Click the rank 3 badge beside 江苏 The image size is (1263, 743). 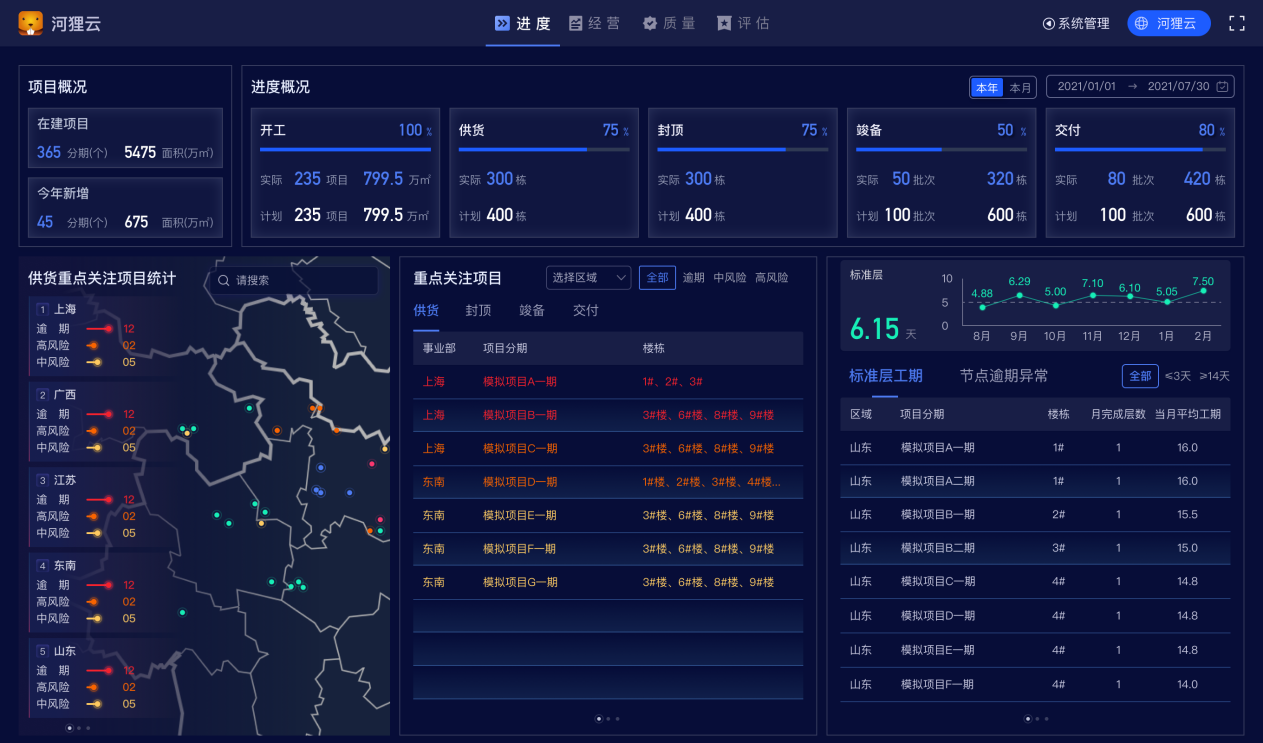[42, 481]
